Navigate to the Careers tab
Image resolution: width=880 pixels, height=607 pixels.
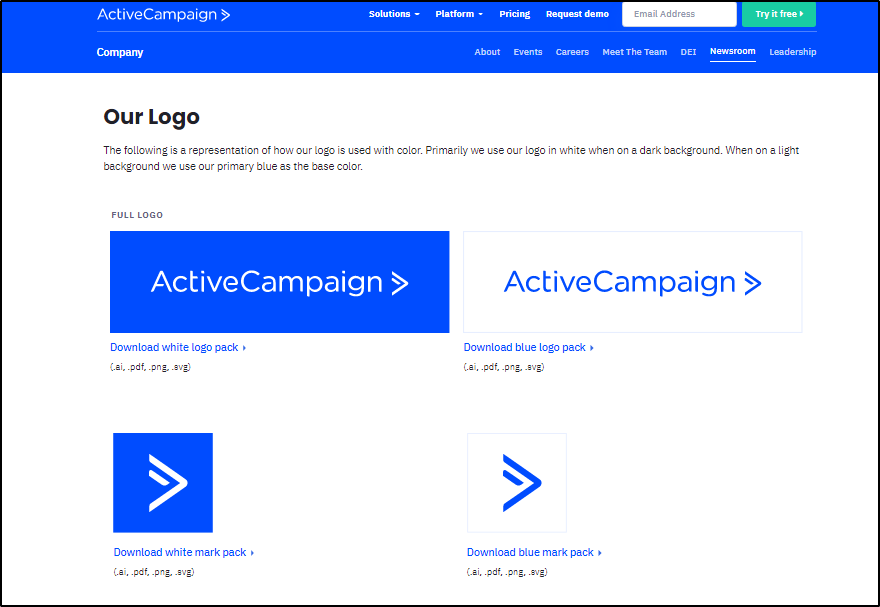(572, 52)
